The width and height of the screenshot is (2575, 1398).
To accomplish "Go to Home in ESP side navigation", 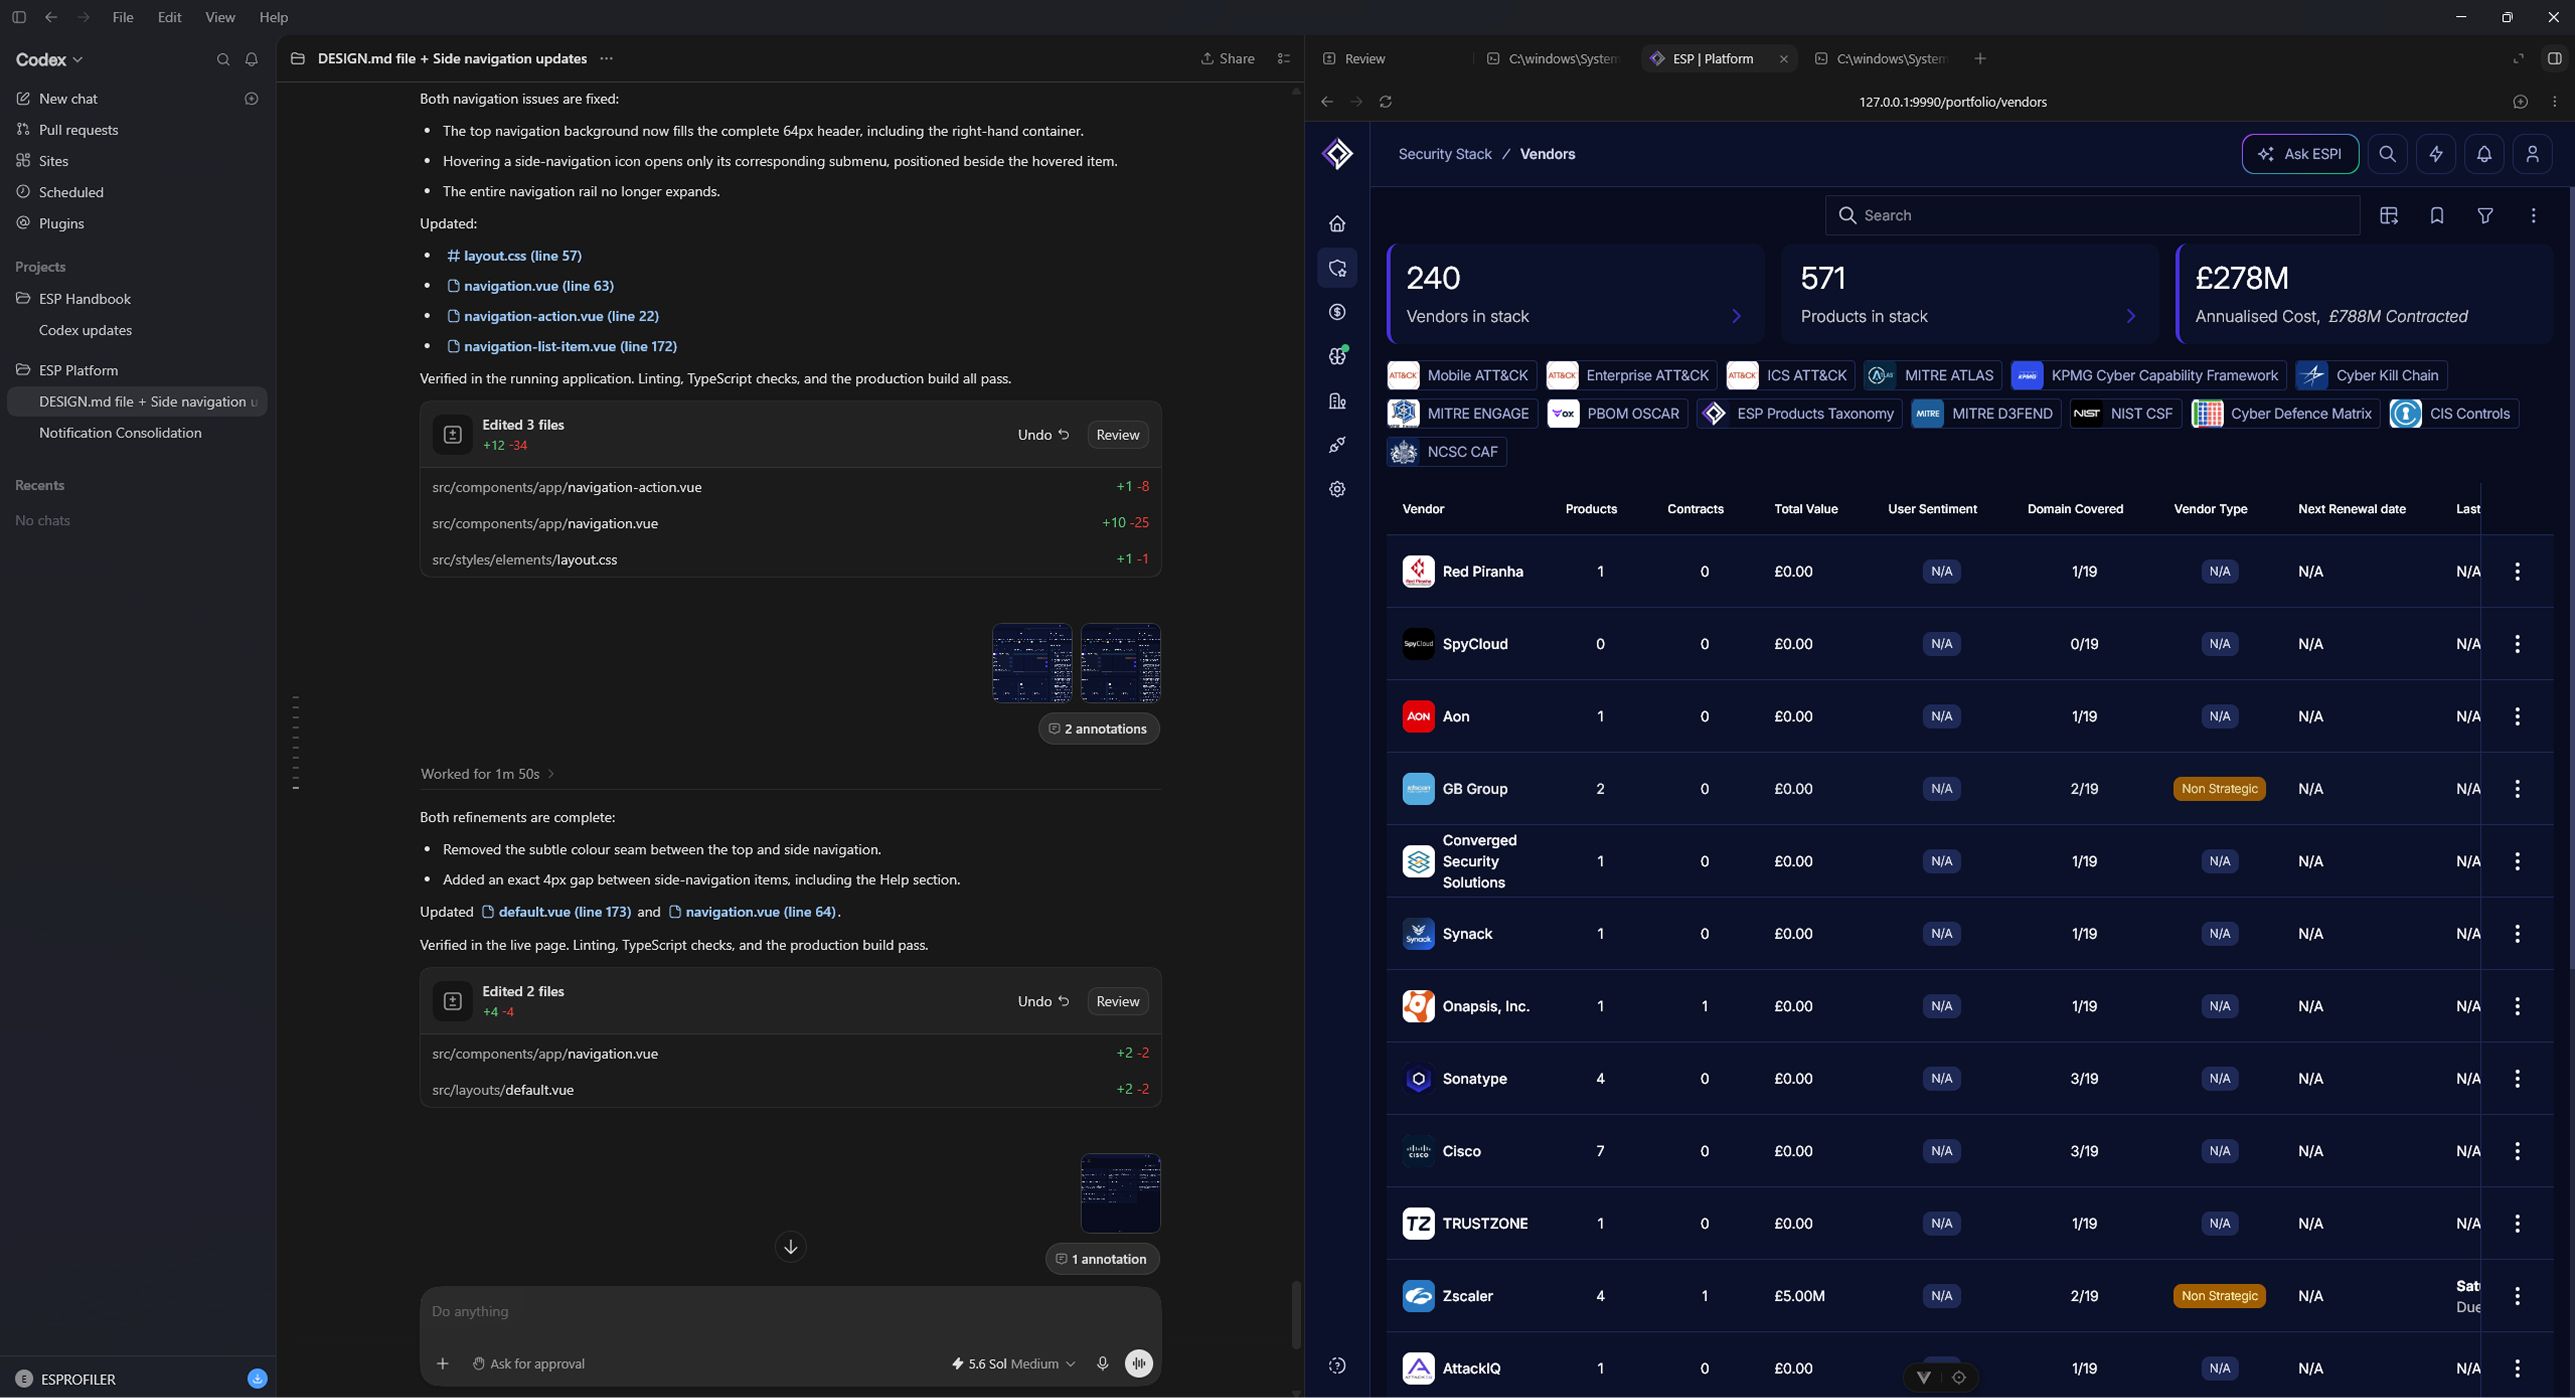I will (1337, 224).
